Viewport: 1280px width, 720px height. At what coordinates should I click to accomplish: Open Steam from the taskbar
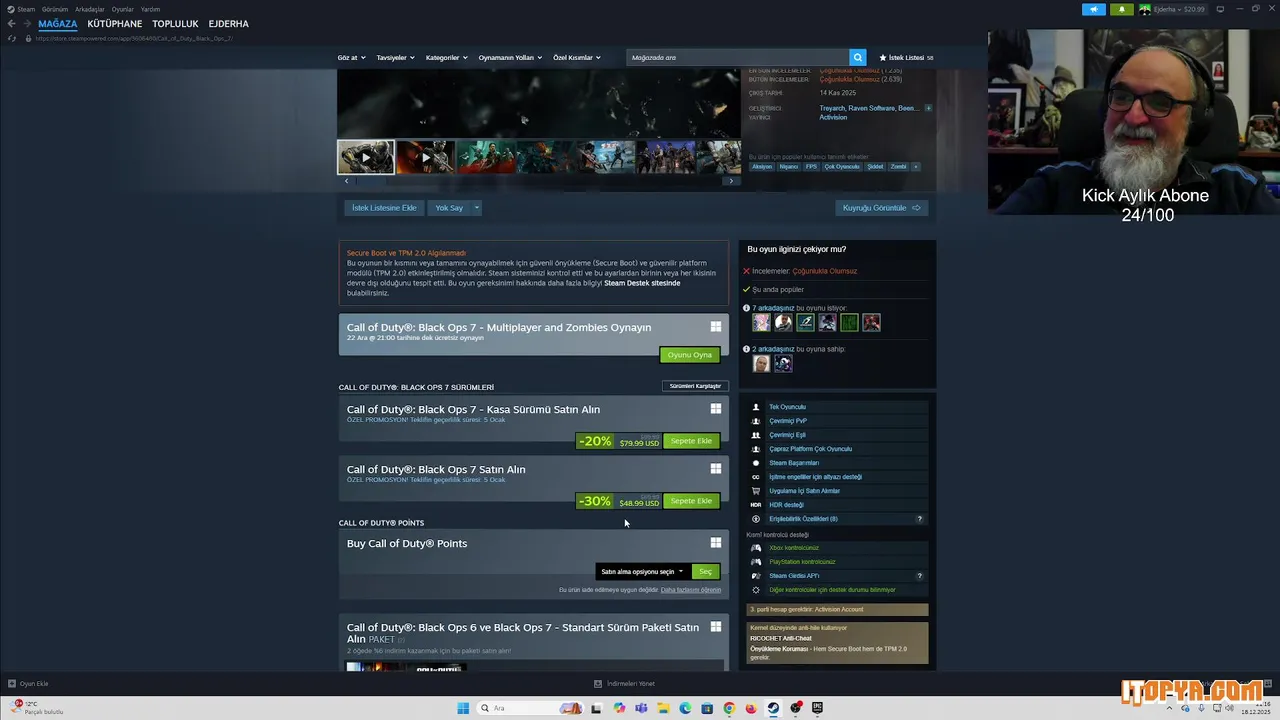(773, 708)
